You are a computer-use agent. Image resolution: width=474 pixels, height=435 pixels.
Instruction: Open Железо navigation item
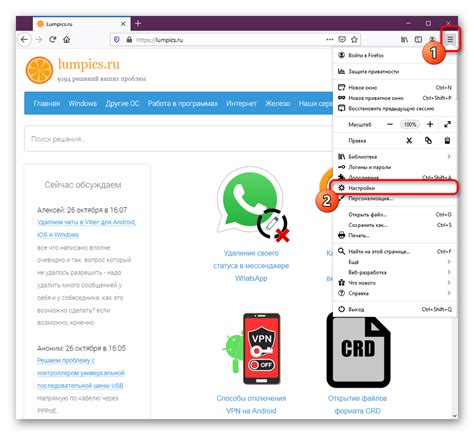click(x=278, y=104)
